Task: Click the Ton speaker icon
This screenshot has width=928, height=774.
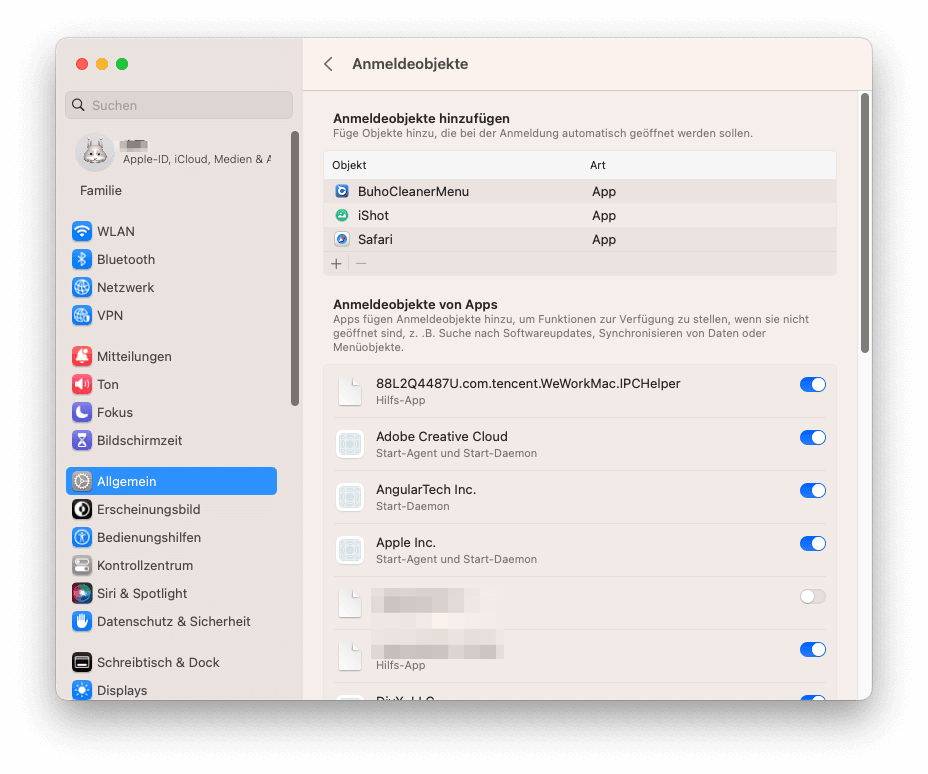Action: [x=82, y=385]
